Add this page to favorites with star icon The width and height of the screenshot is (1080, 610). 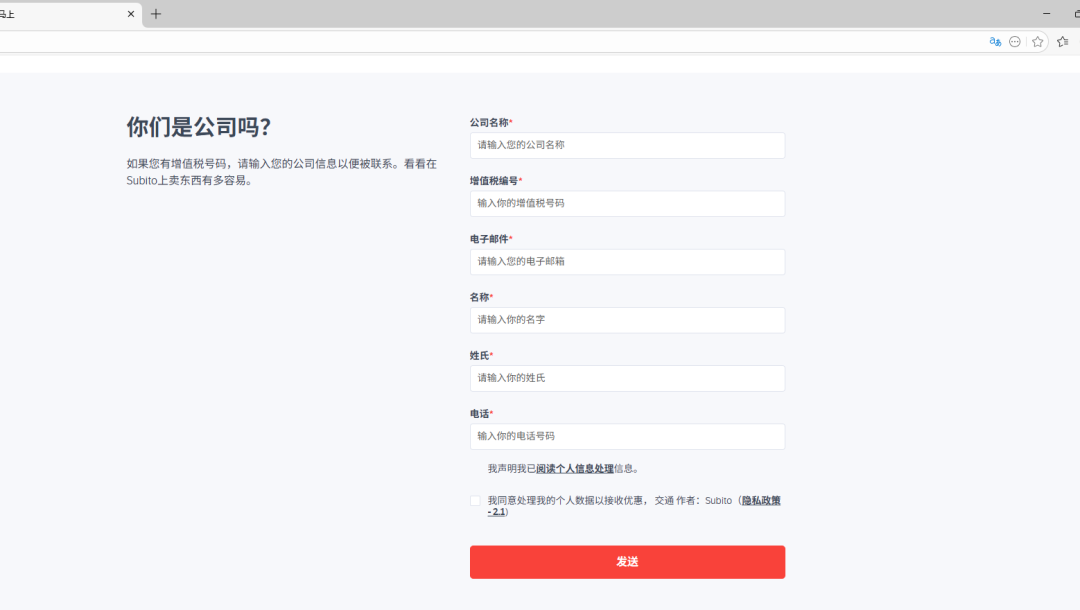1038,42
